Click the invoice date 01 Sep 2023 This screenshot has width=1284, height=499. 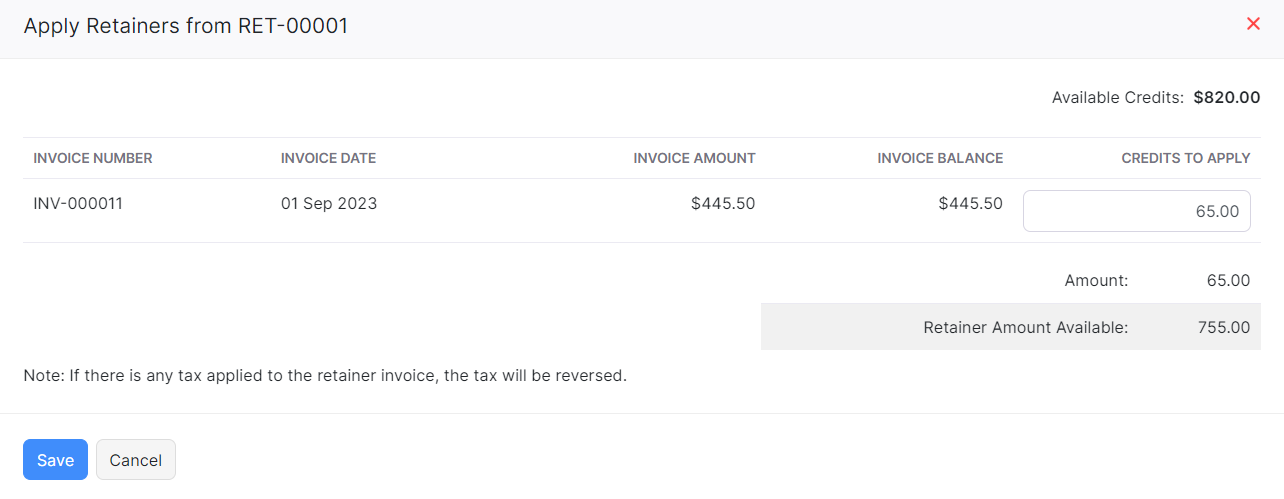[329, 204]
